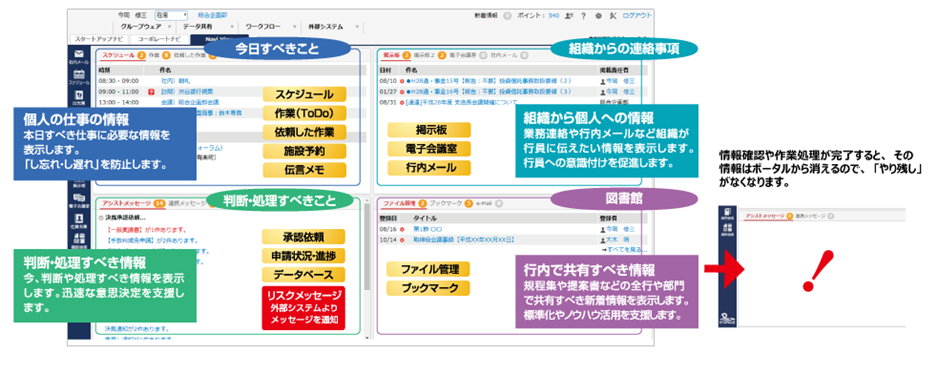Open the 【手数料減免申請】 pending item
938x375 pixels.
[152, 240]
